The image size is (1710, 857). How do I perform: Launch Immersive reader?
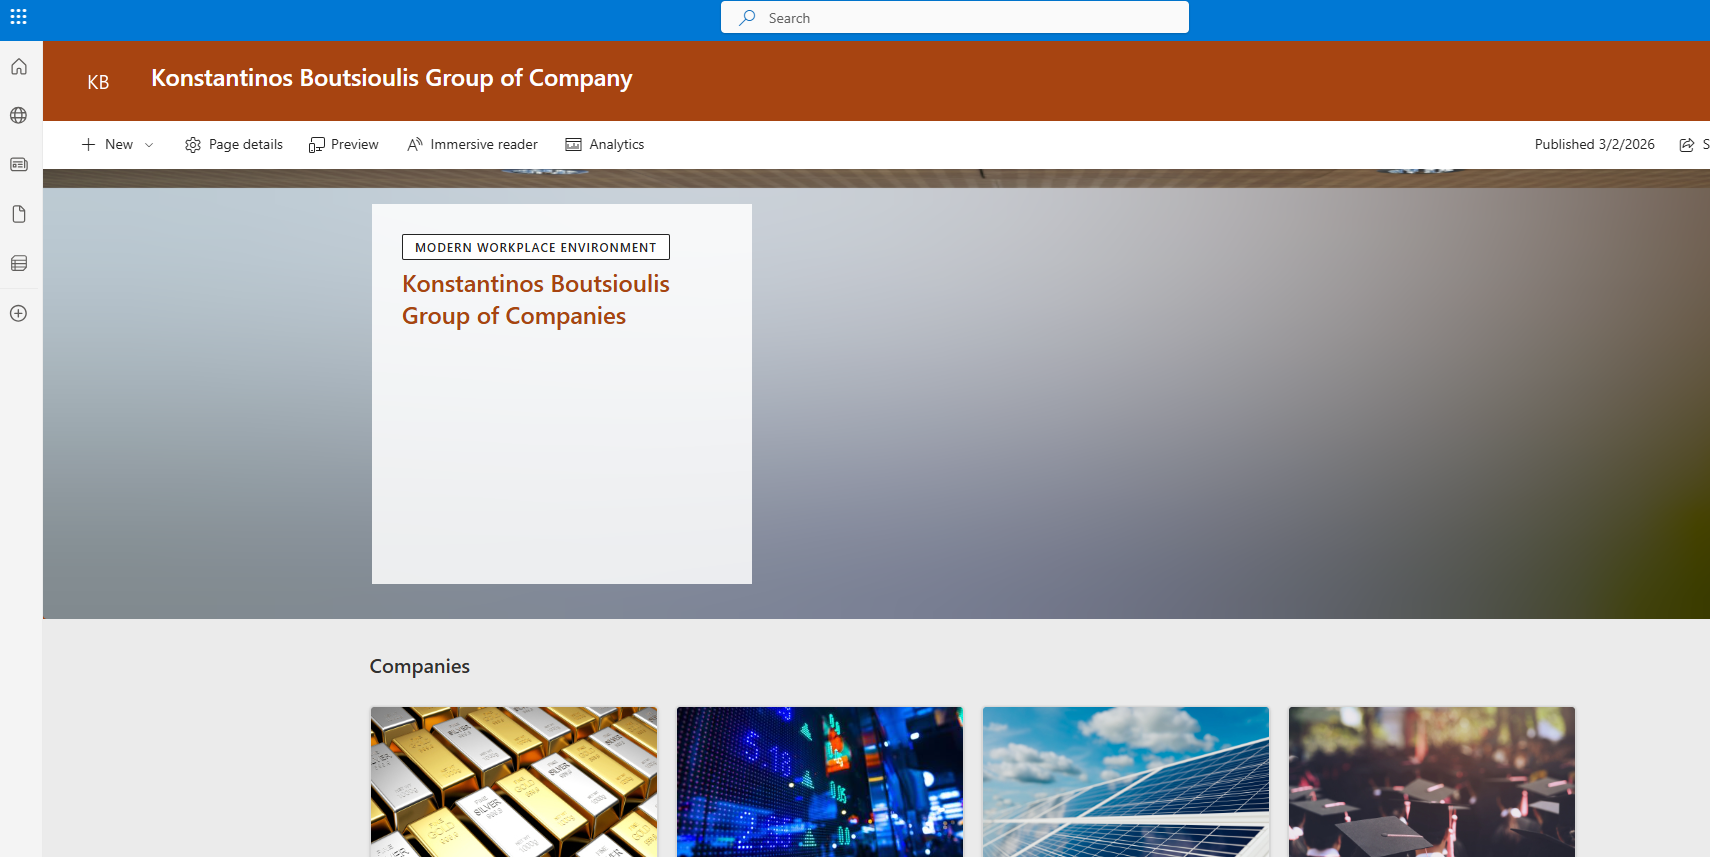(x=472, y=145)
